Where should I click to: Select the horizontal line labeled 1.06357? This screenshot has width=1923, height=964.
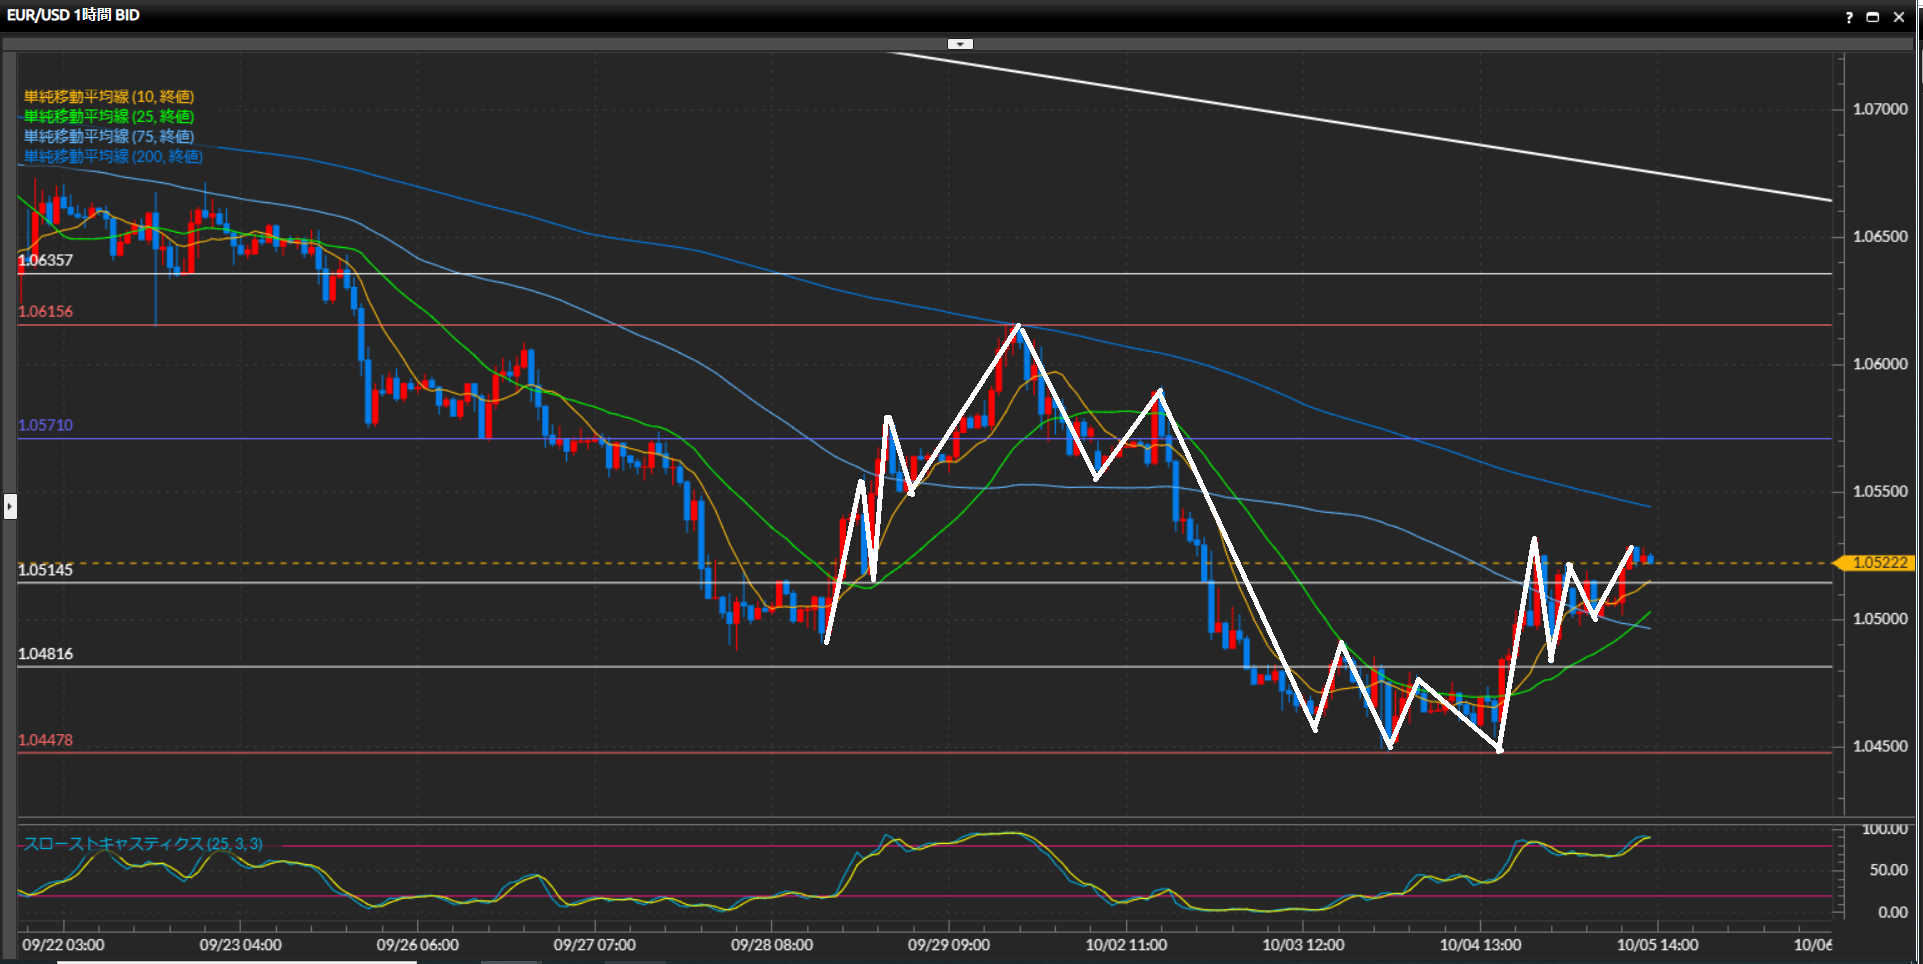46,261
